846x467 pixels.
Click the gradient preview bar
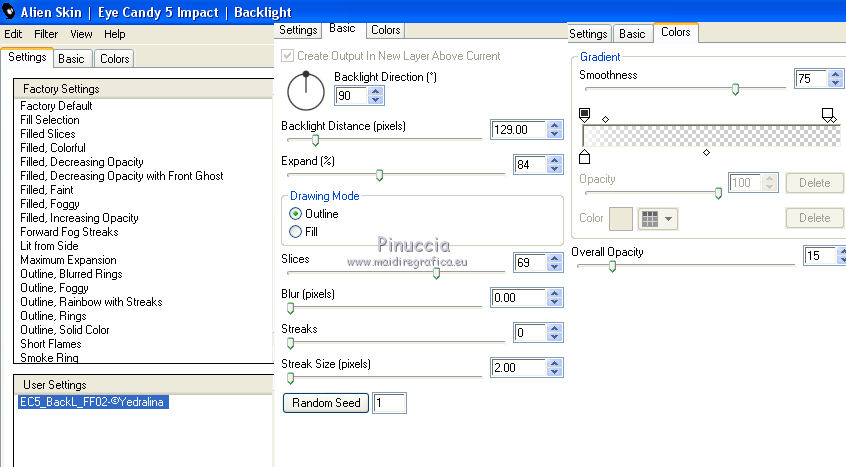click(712, 136)
